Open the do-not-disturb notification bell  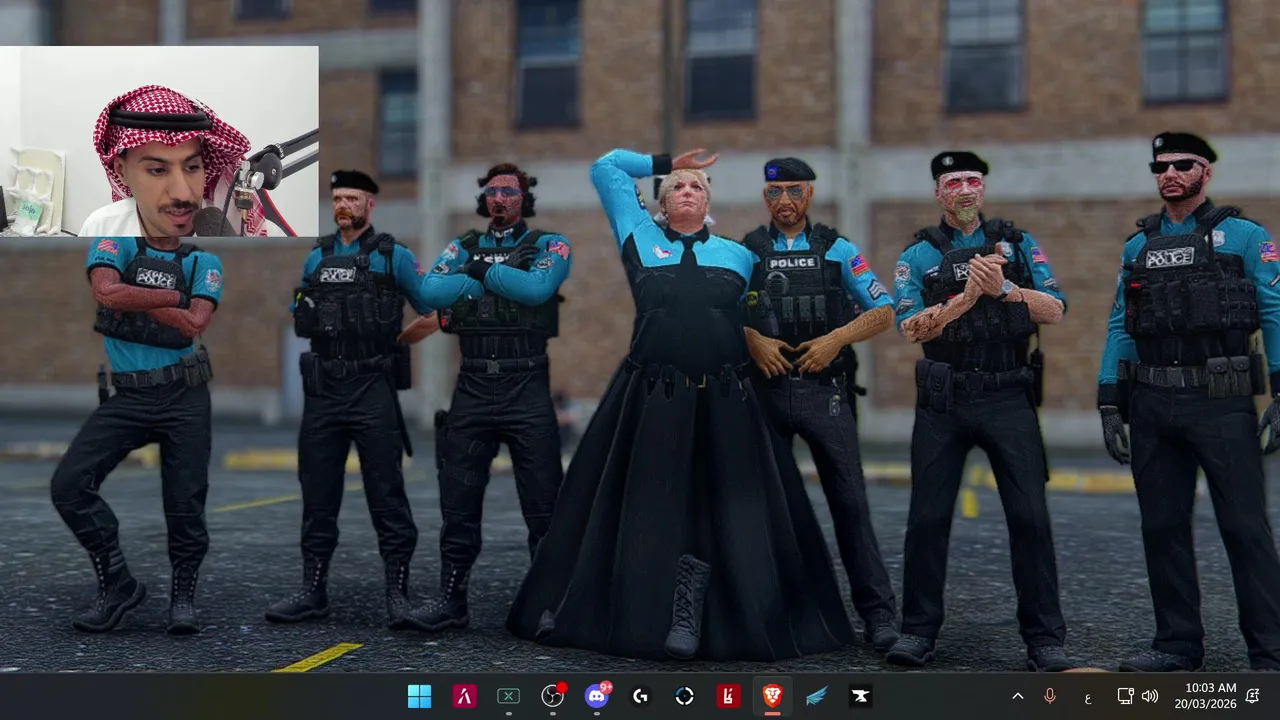tap(1253, 696)
